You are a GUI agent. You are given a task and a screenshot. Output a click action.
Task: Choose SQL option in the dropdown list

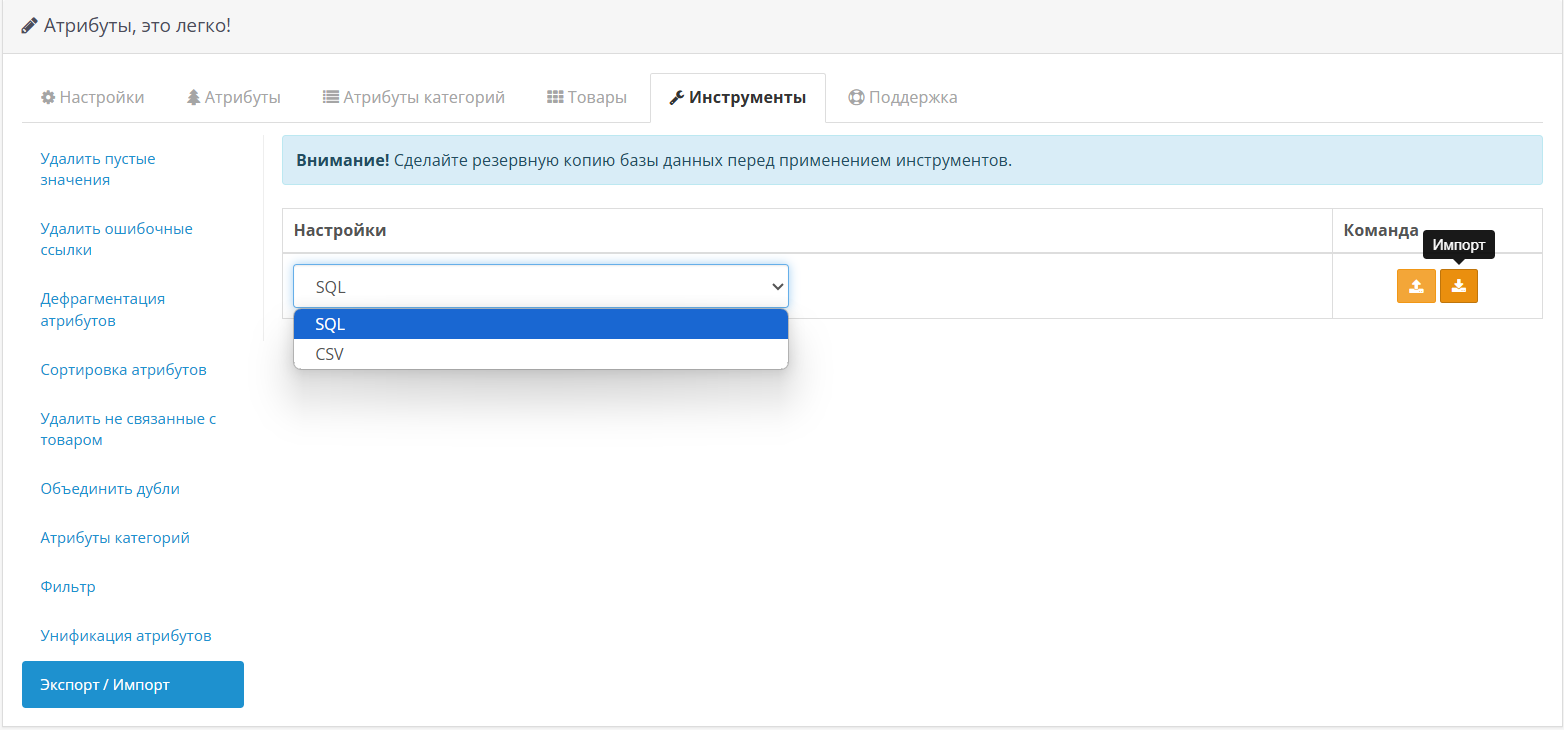(x=541, y=324)
